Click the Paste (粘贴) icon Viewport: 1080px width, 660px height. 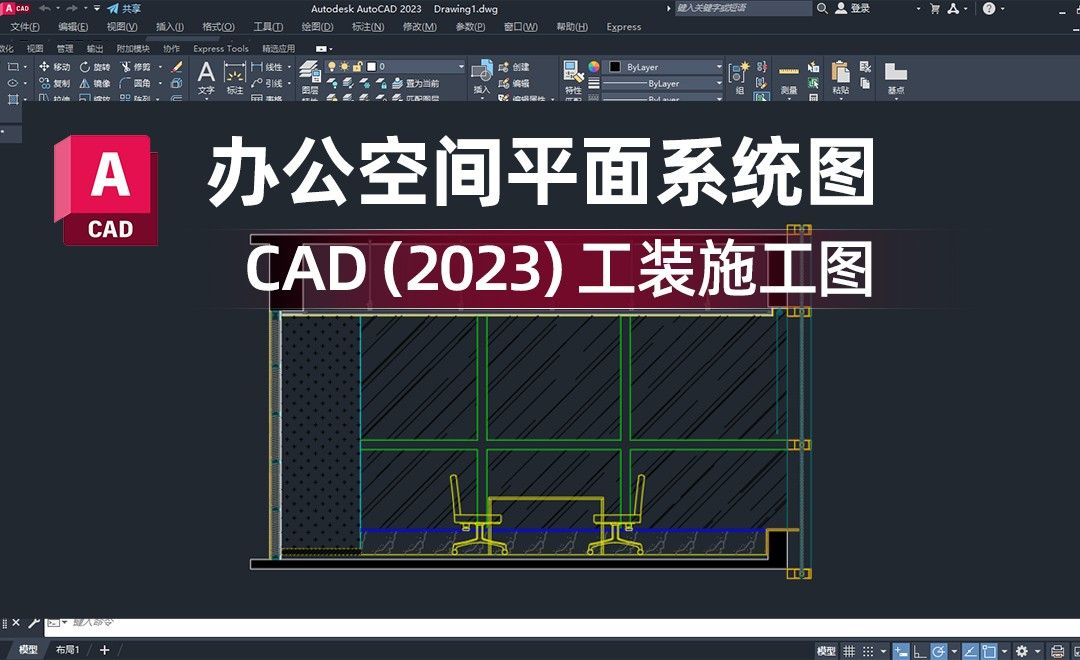[840, 72]
